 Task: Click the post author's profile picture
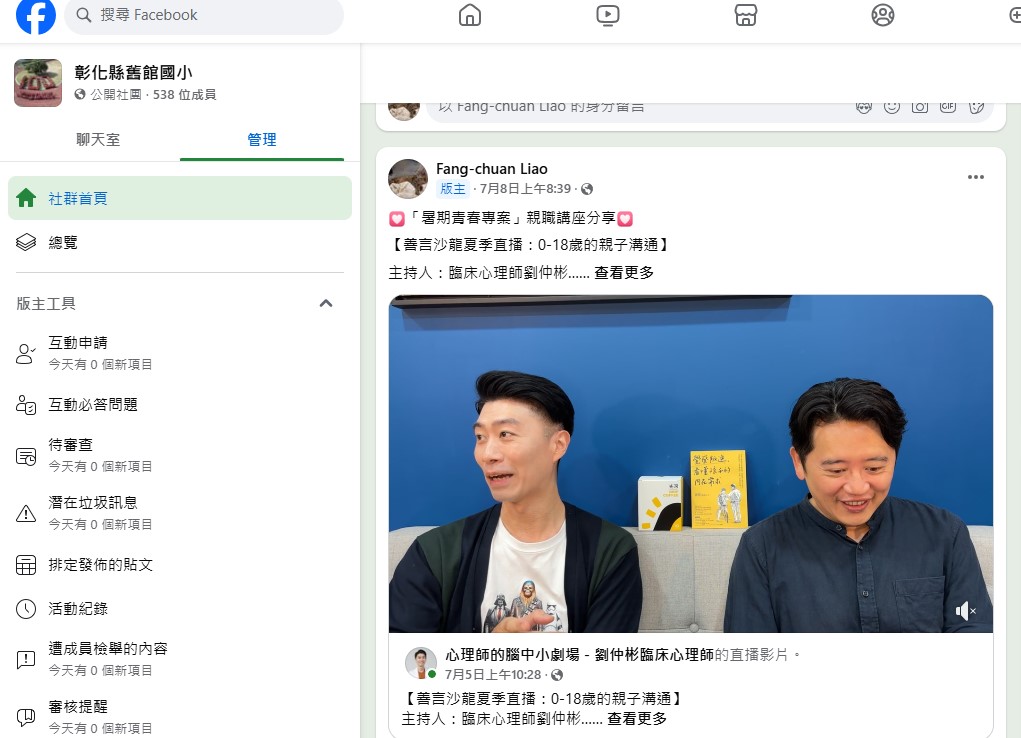point(408,178)
